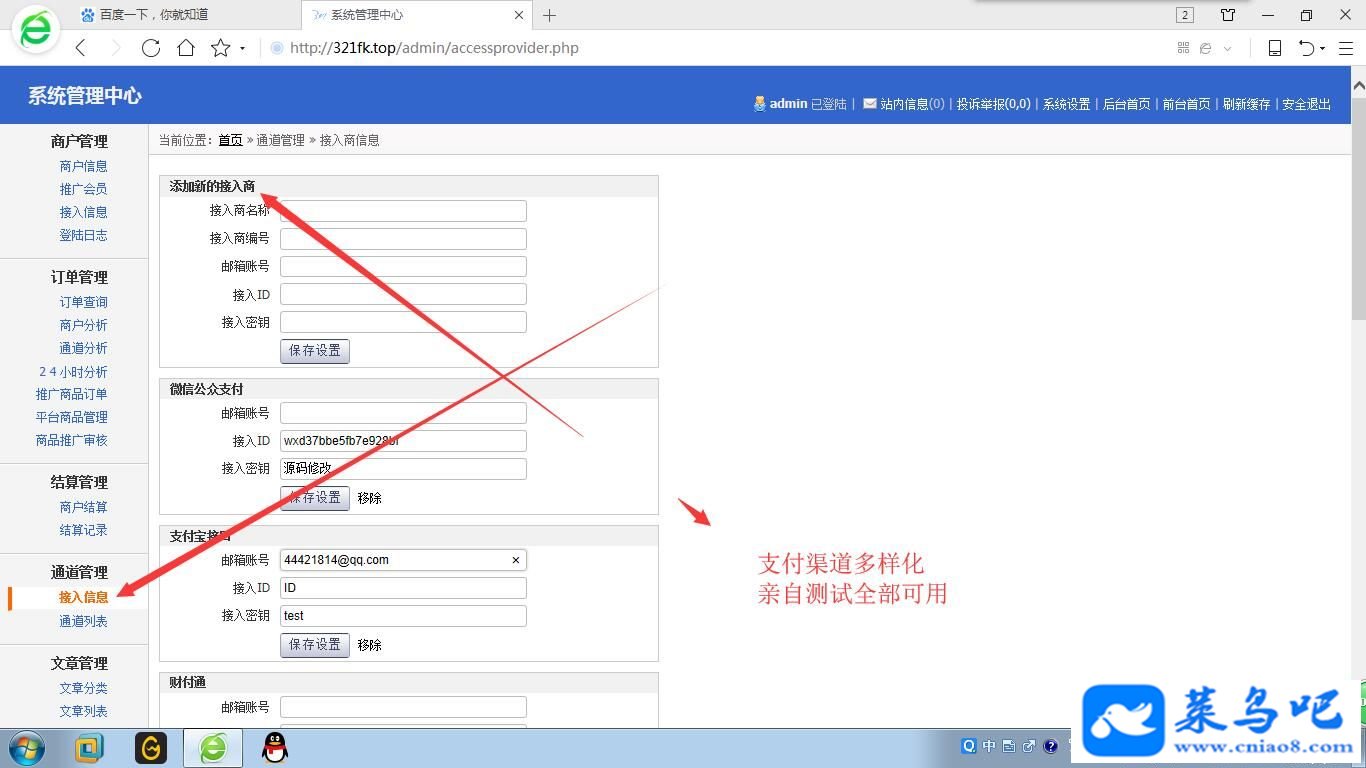
Task: Go to browser home page icon
Action: coord(185,48)
